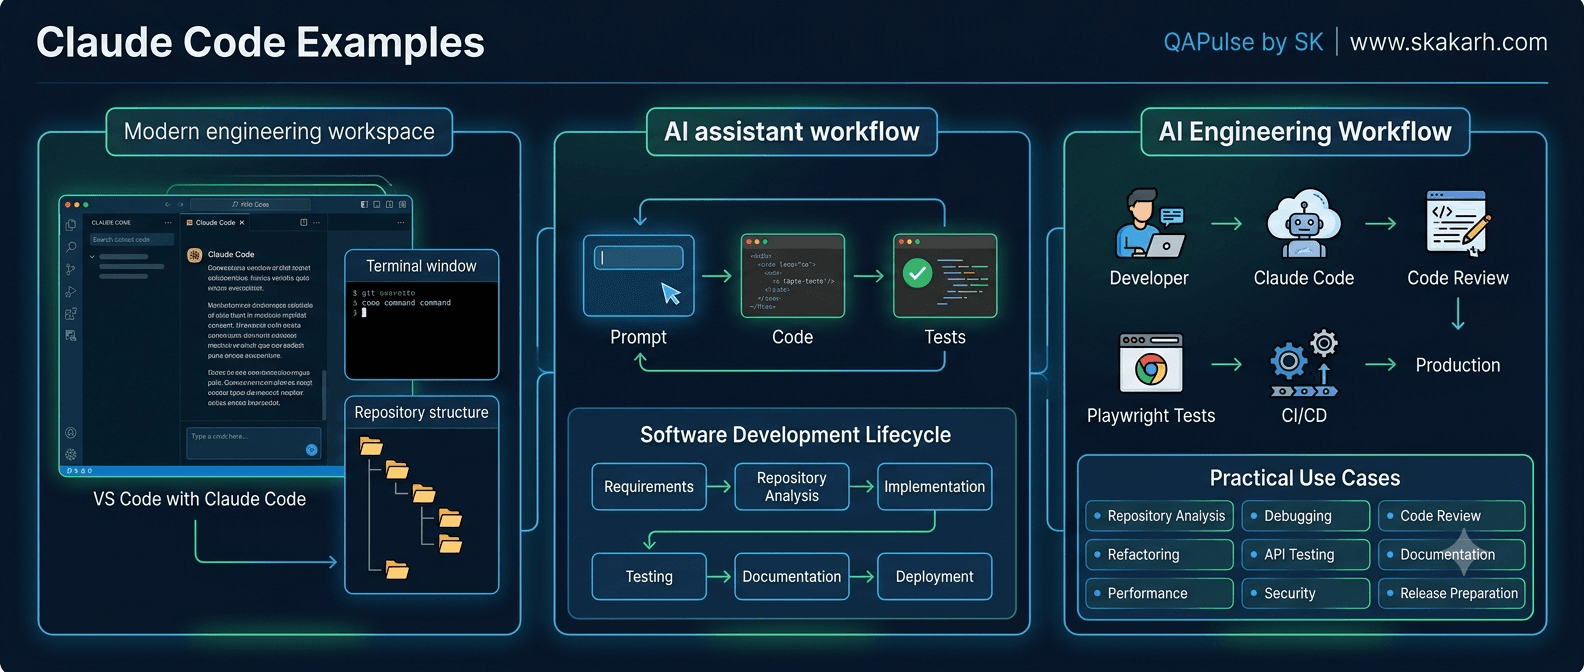1584x672 pixels.
Task: Click the text input inside the Prompt box
Action: [x=639, y=258]
